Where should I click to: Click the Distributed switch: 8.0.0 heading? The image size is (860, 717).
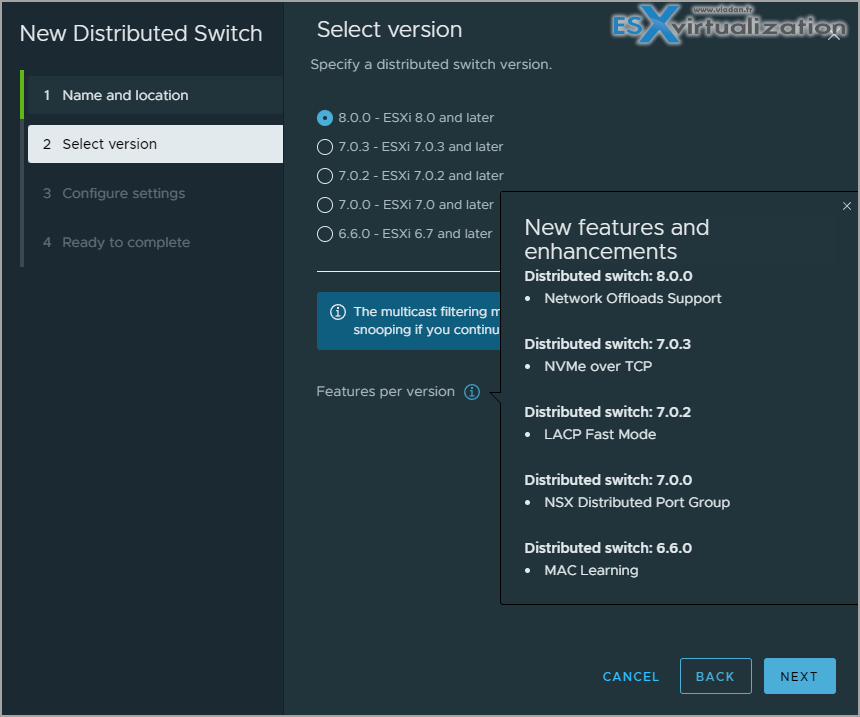coord(608,276)
